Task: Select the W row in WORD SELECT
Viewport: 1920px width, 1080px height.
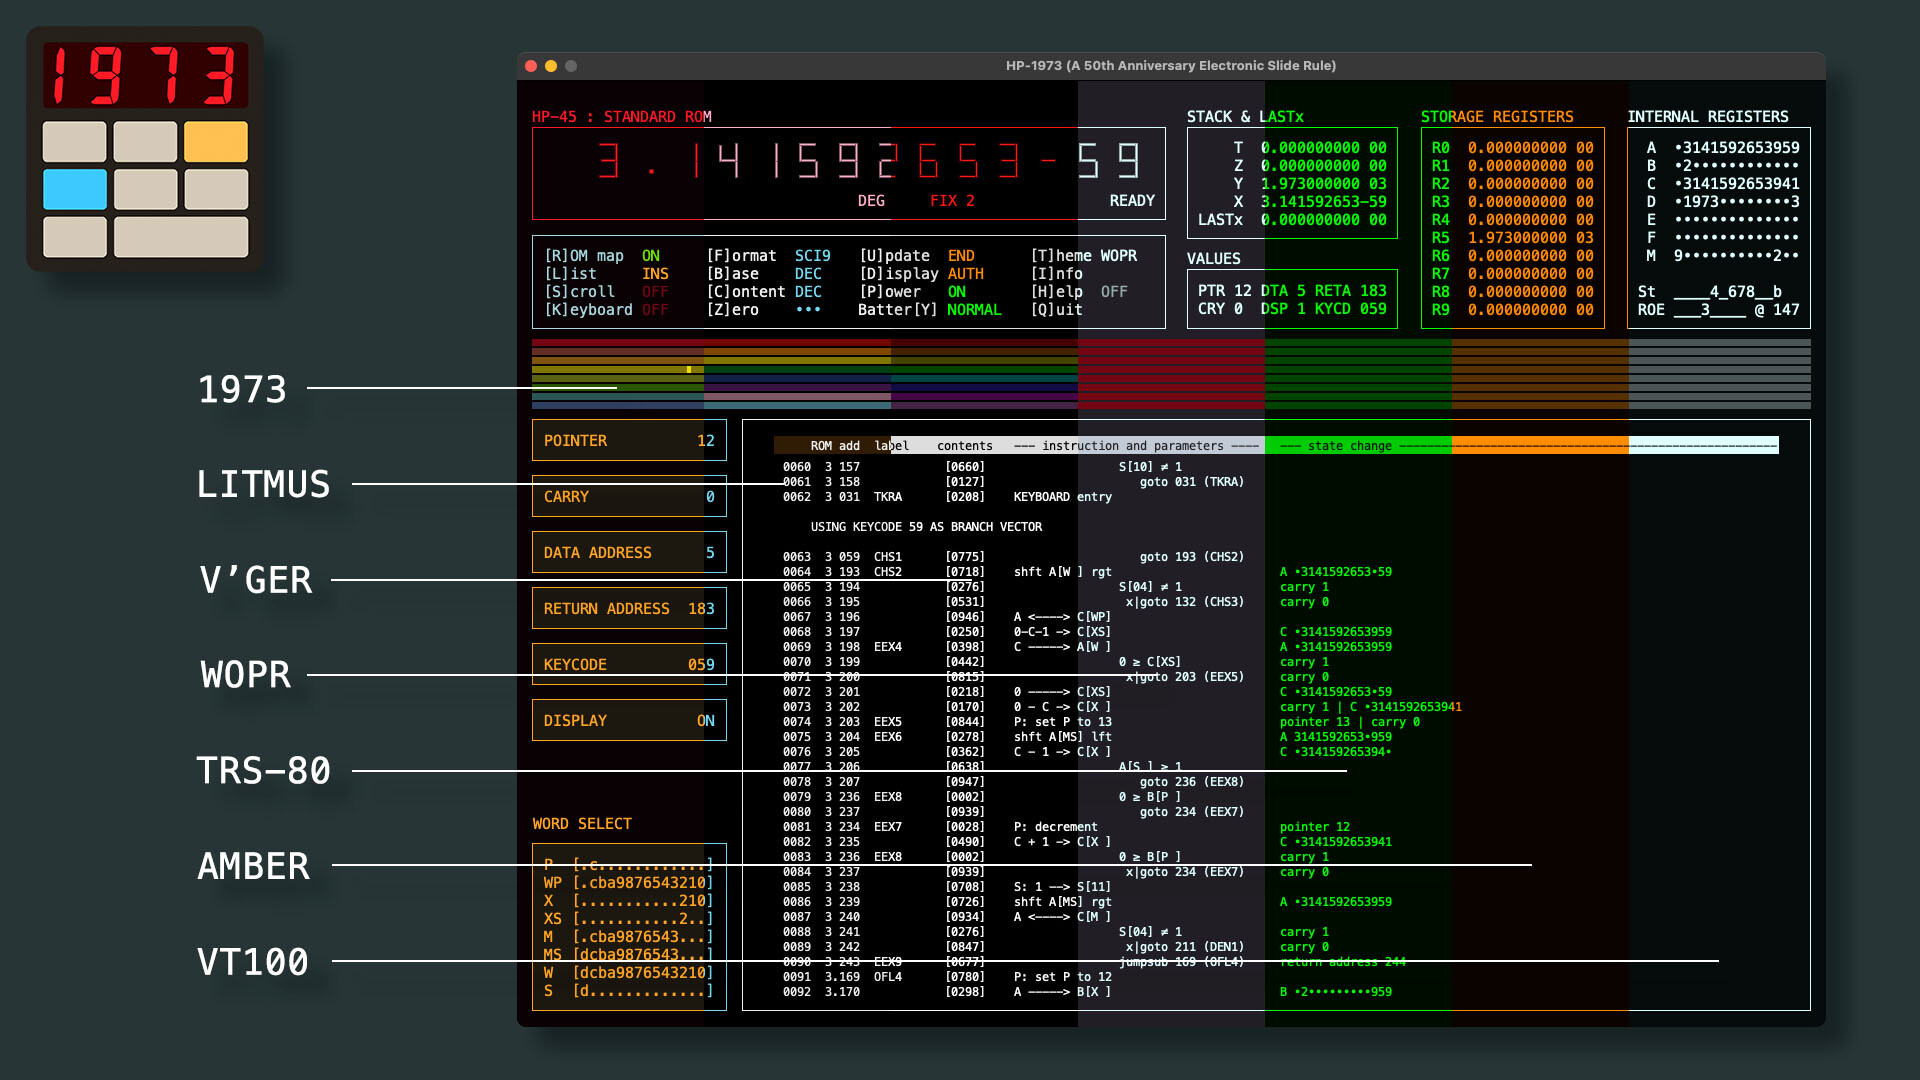Action: [x=629, y=973]
